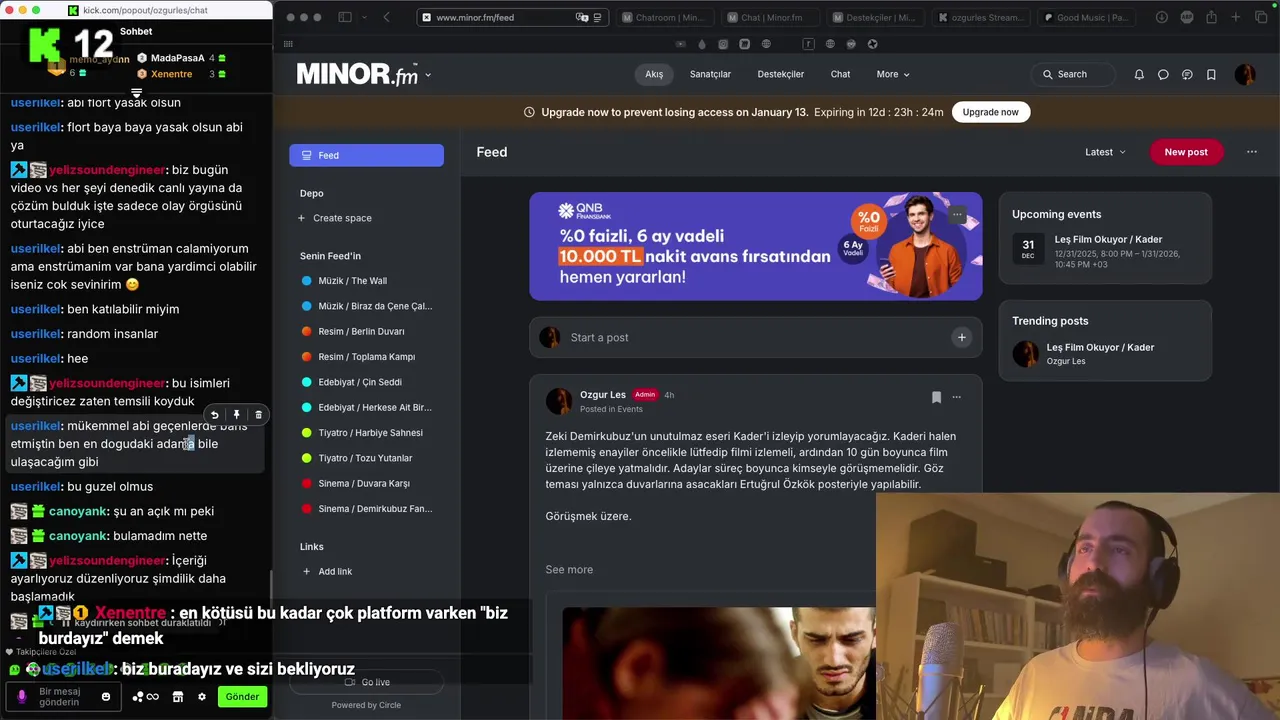Click the translate icon in address bar
1280x720 pixels.
[581, 17]
